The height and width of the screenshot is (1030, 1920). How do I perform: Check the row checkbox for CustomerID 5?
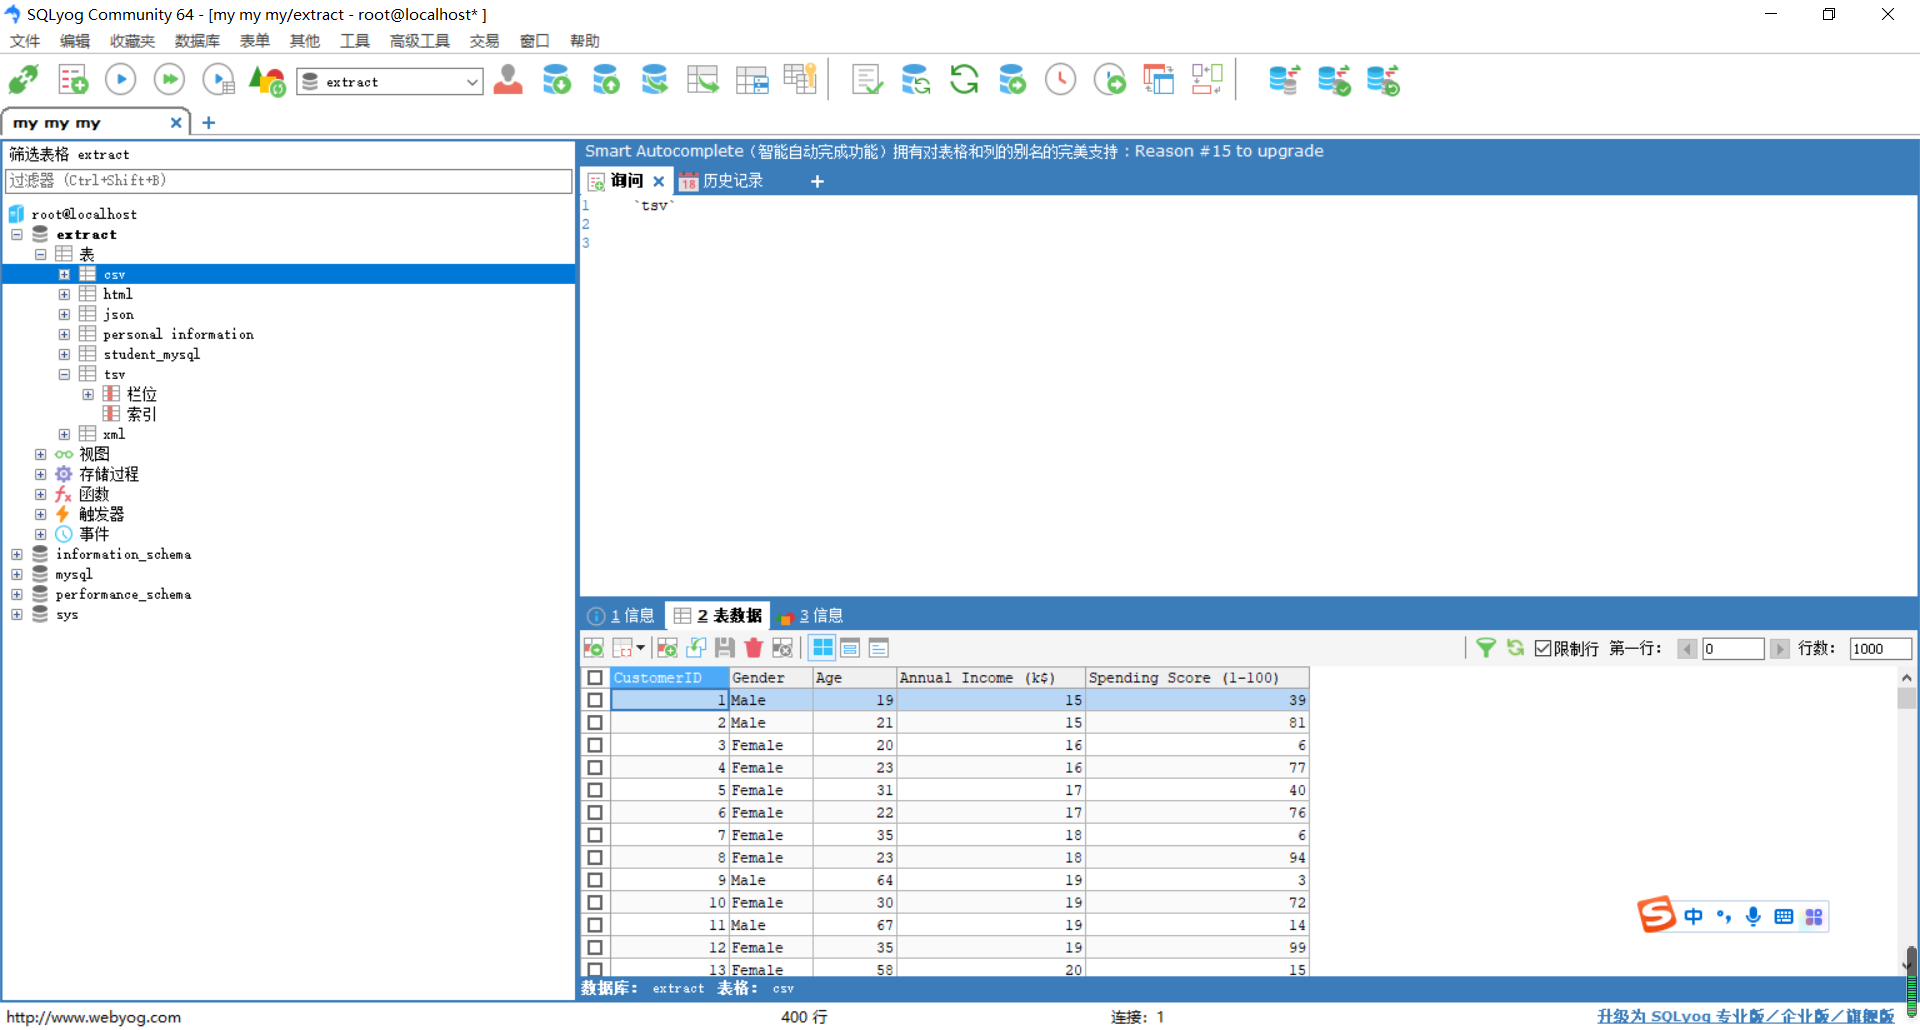595,790
